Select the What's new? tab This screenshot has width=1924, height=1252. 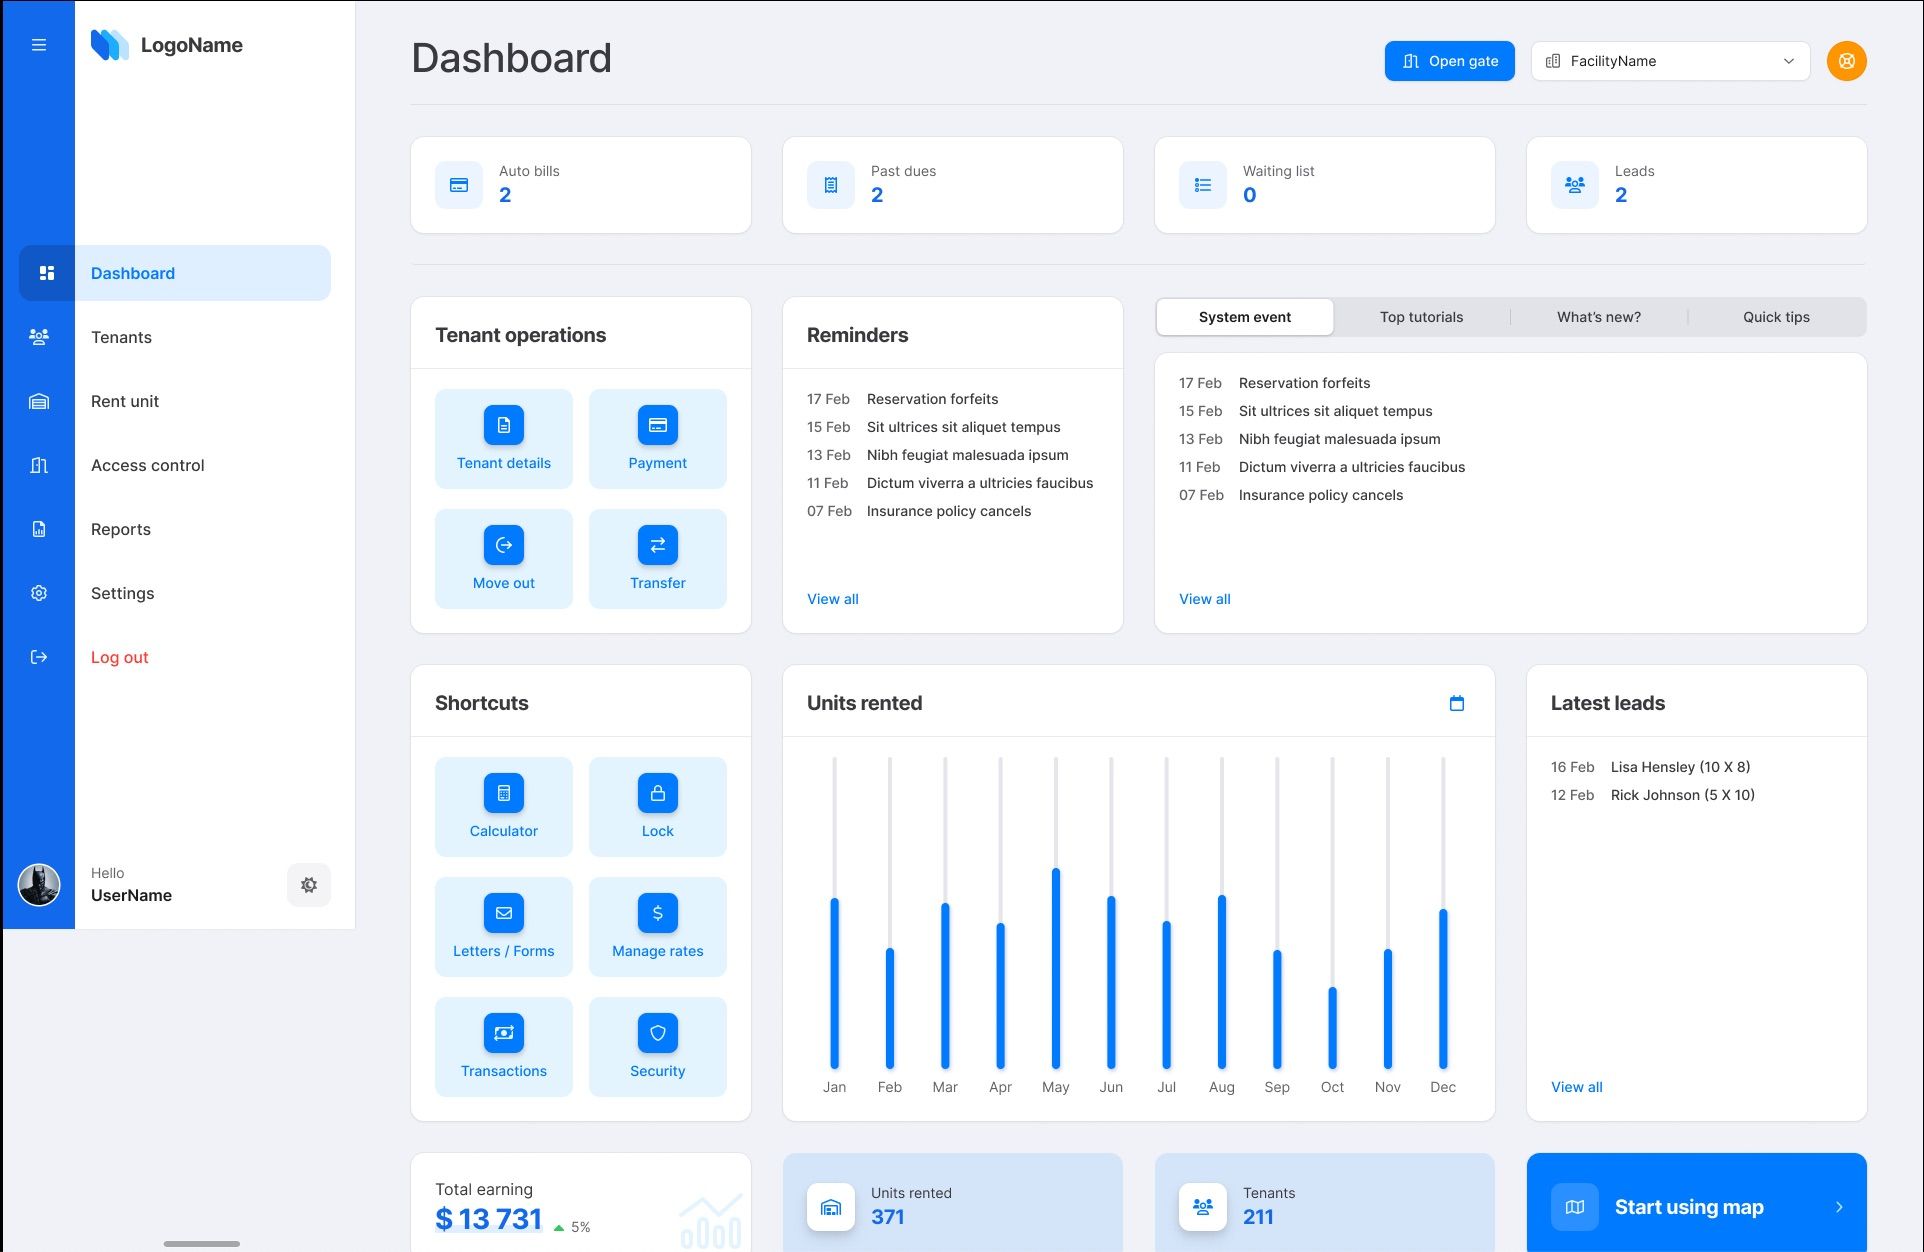pyautogui.click(x=1598, y=317)
